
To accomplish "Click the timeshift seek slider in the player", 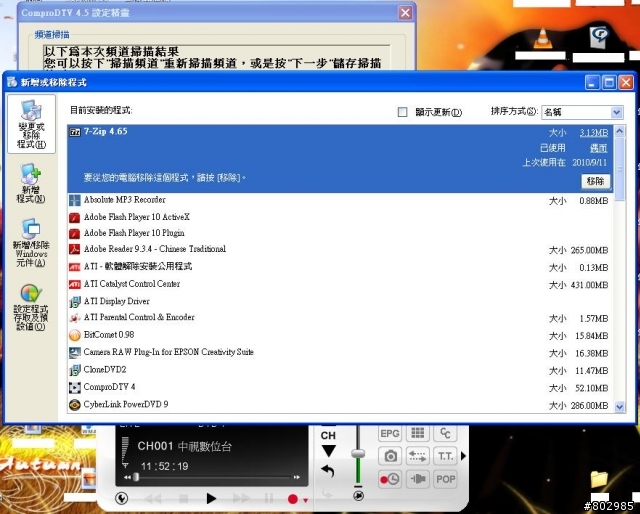I will tap(136, 477).
